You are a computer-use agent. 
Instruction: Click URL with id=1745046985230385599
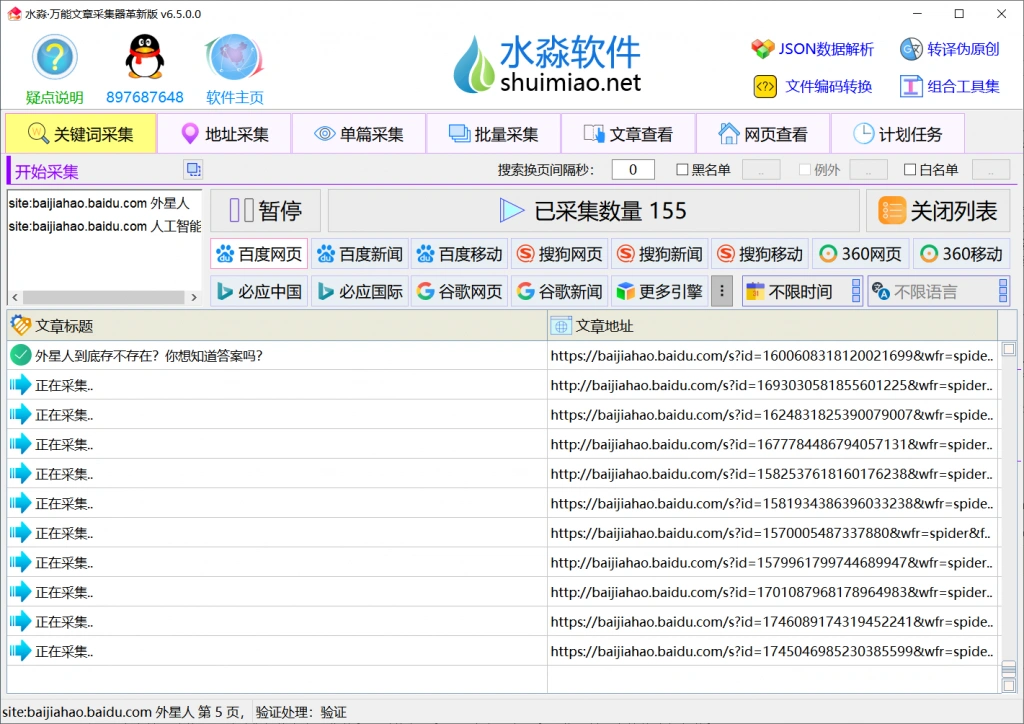click(771, 652)
